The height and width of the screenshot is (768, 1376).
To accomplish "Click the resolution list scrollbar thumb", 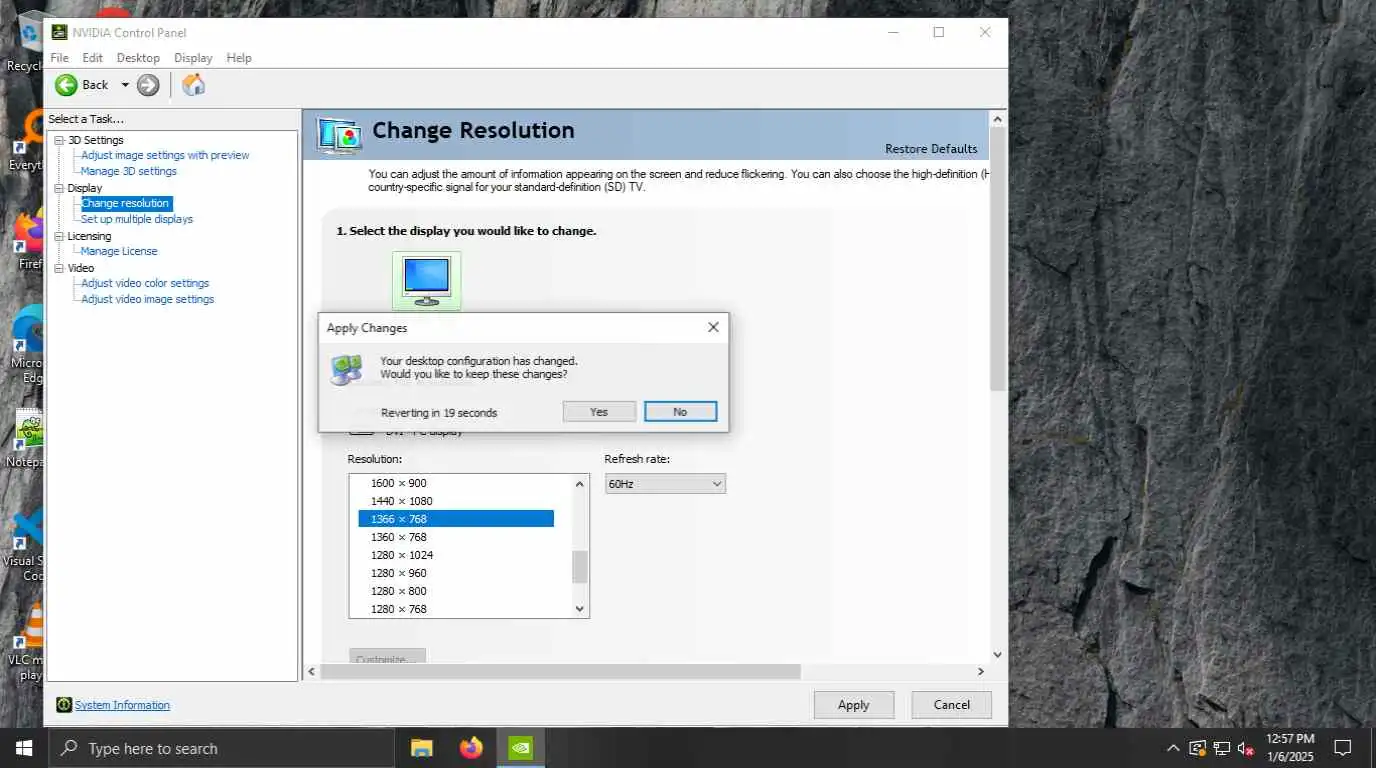I will click(x=579, y=567).
